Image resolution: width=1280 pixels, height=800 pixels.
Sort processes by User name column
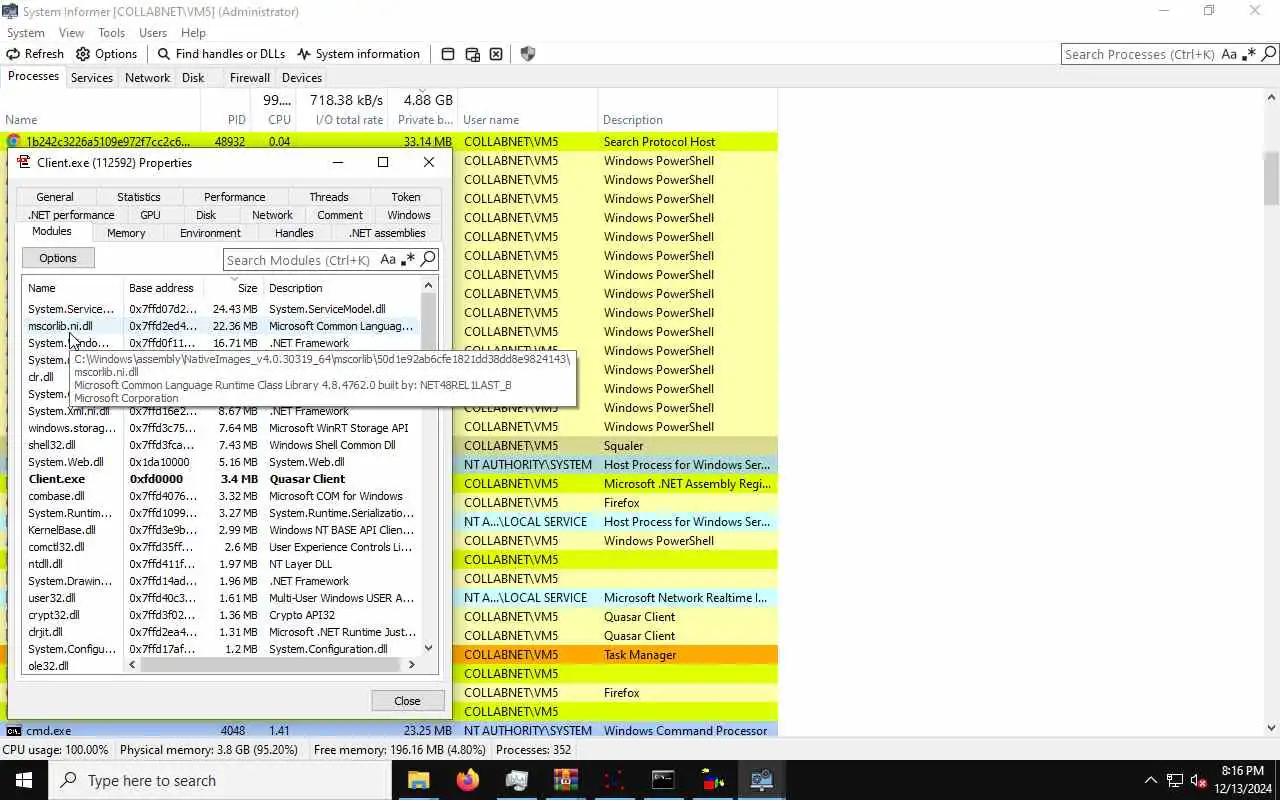(528, 119)
